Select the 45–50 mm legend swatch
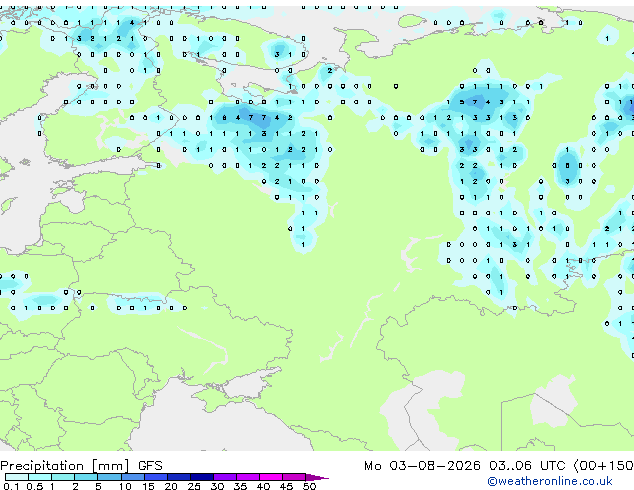 [294, 477]
